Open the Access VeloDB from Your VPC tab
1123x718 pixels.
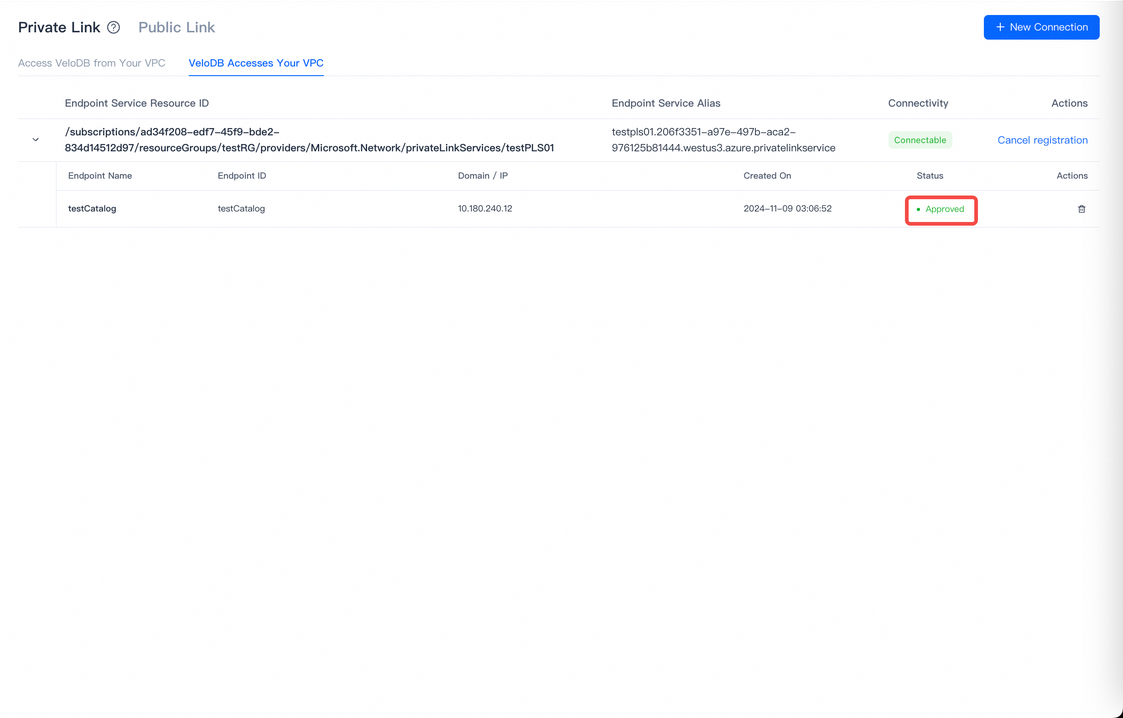coord(91,62)
